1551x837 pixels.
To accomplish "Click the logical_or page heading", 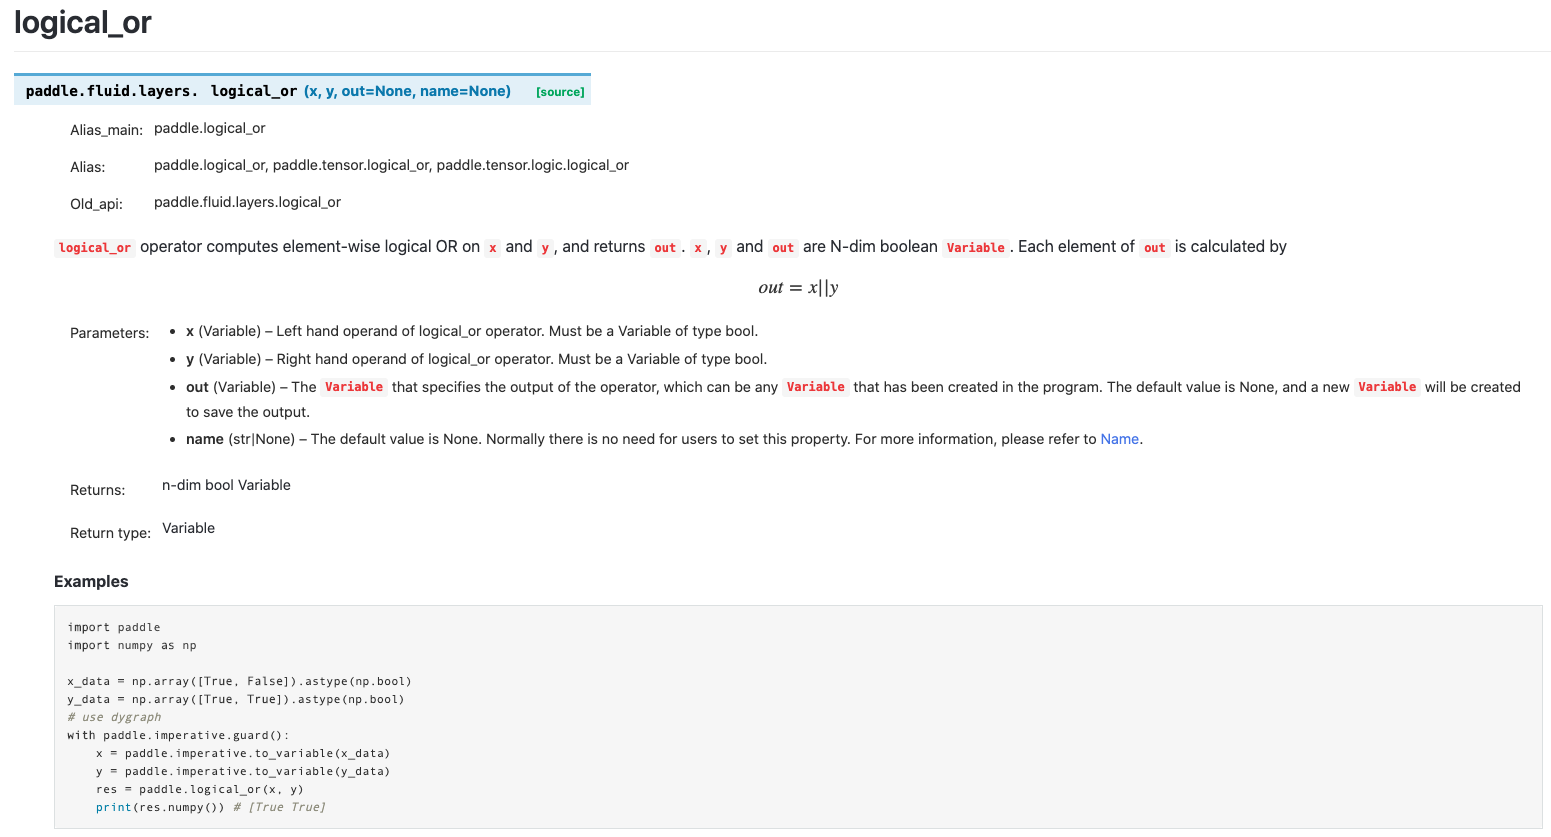I will (83, 22).
